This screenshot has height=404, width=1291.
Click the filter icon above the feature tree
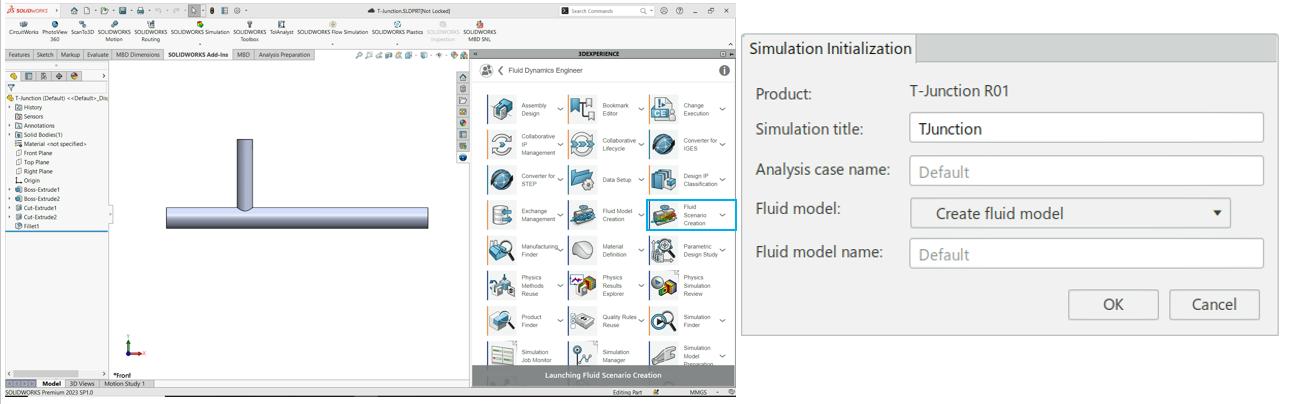tap(11, 87)
